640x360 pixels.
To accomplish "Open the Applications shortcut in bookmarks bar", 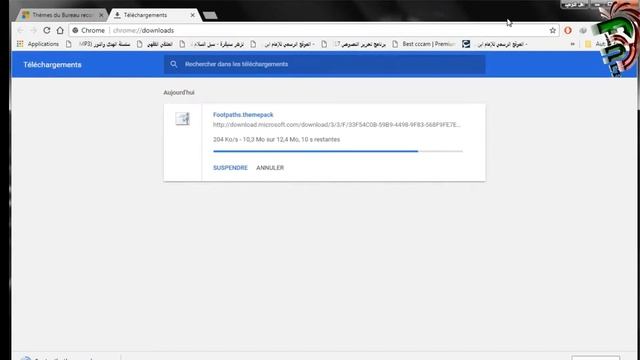I will tap(38, 44).
